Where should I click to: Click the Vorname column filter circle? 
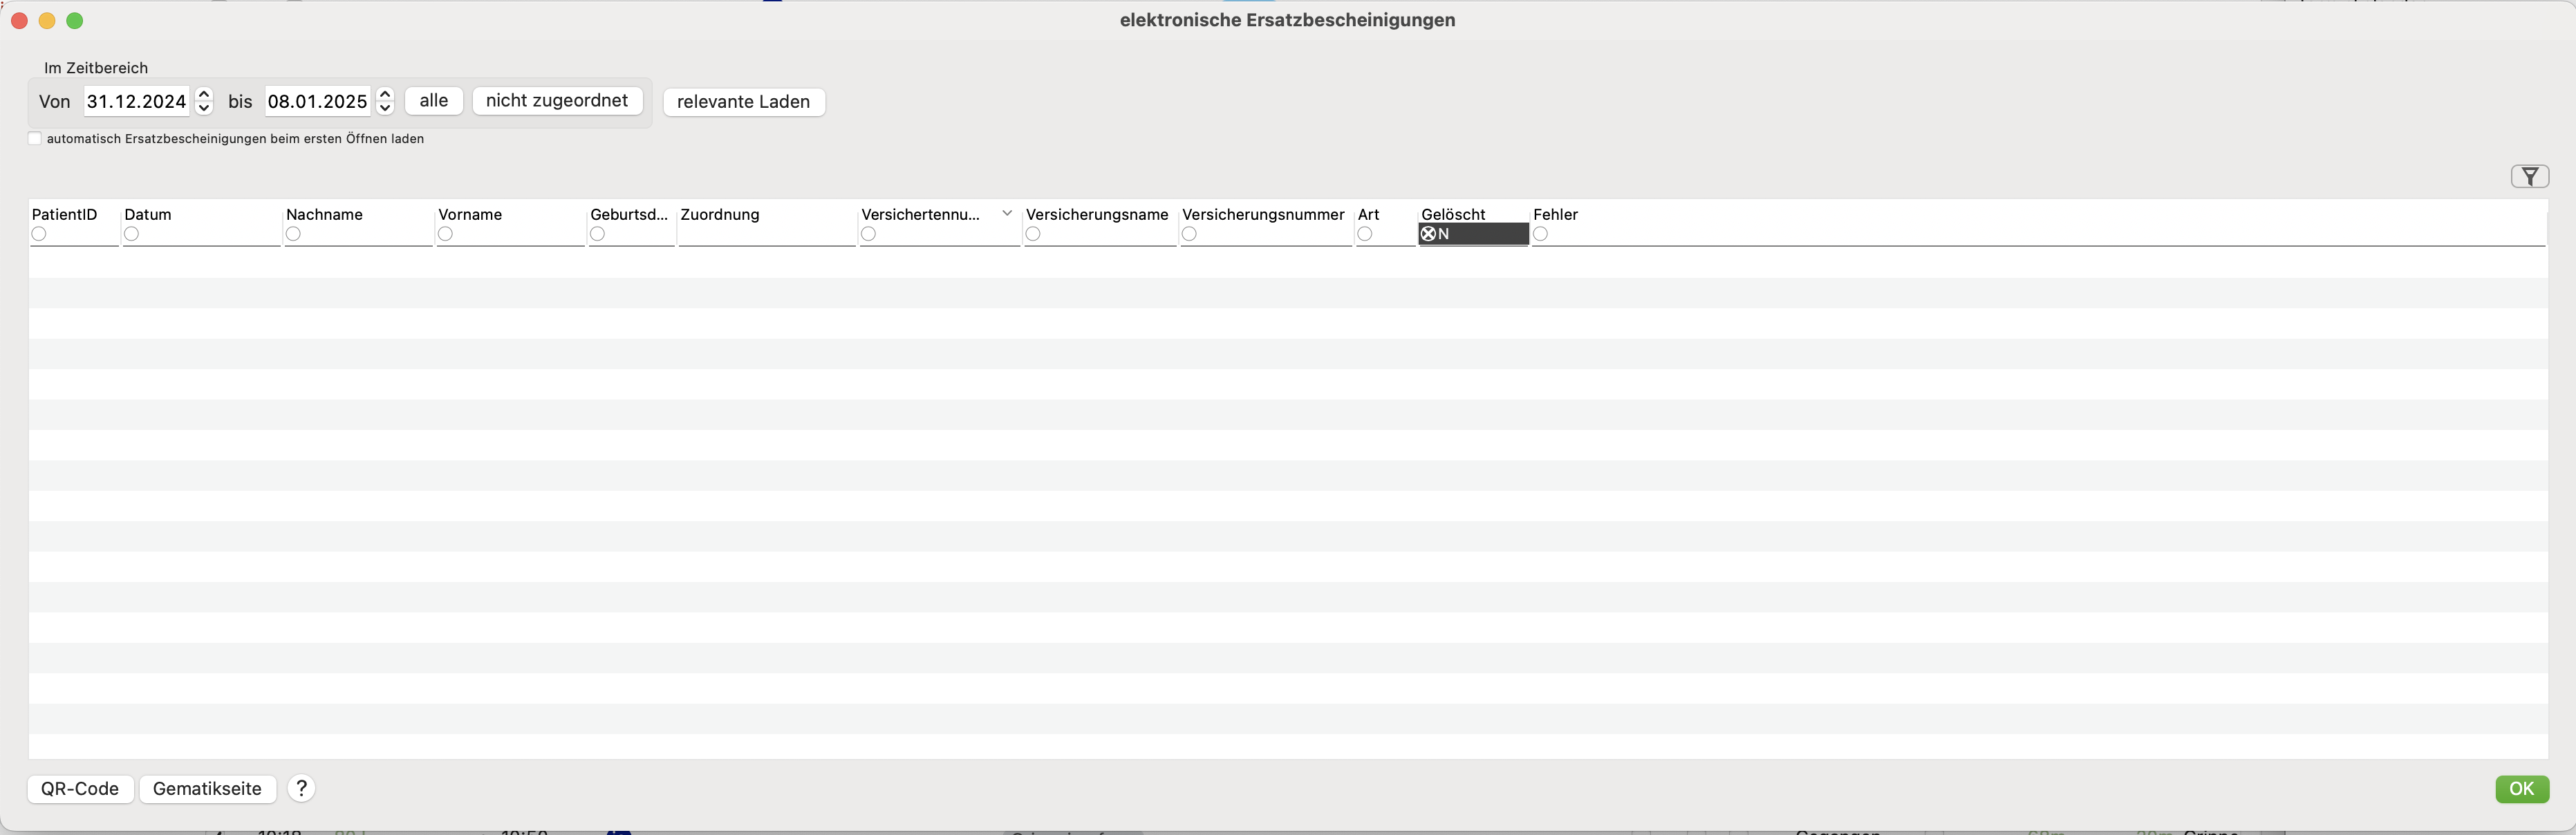(x=445, y=234)
